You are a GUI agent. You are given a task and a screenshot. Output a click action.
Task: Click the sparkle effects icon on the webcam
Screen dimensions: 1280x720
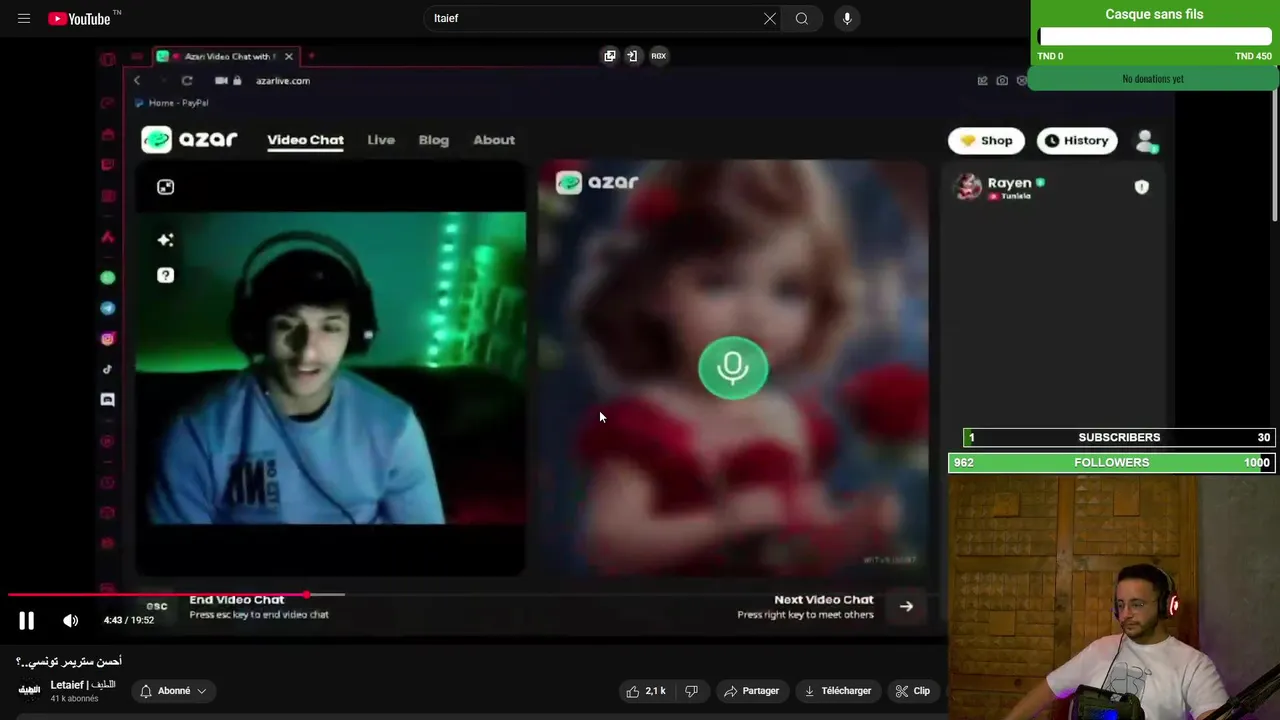pyautogui.click(x=166, y=240)
